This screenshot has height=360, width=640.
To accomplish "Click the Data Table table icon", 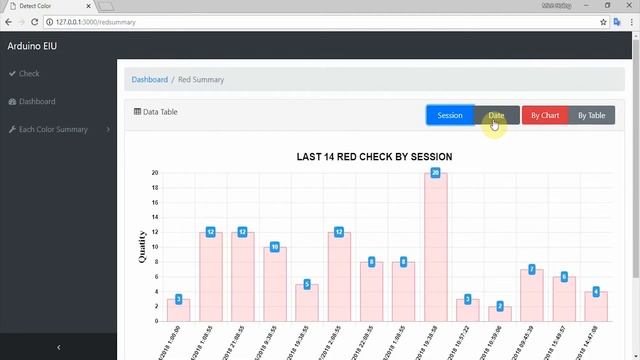I will click(x=137, y=111).
